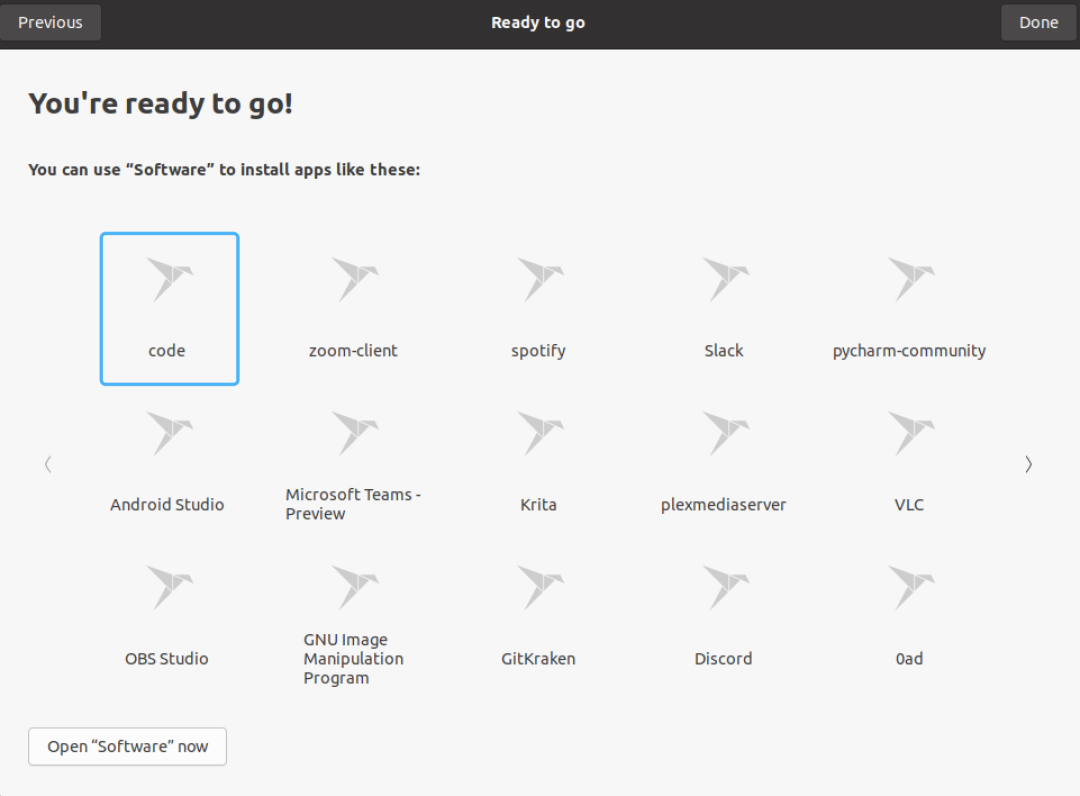Pick the Android Studio app icon
This screenshot has width=1080, height=796.
(169, 434)
